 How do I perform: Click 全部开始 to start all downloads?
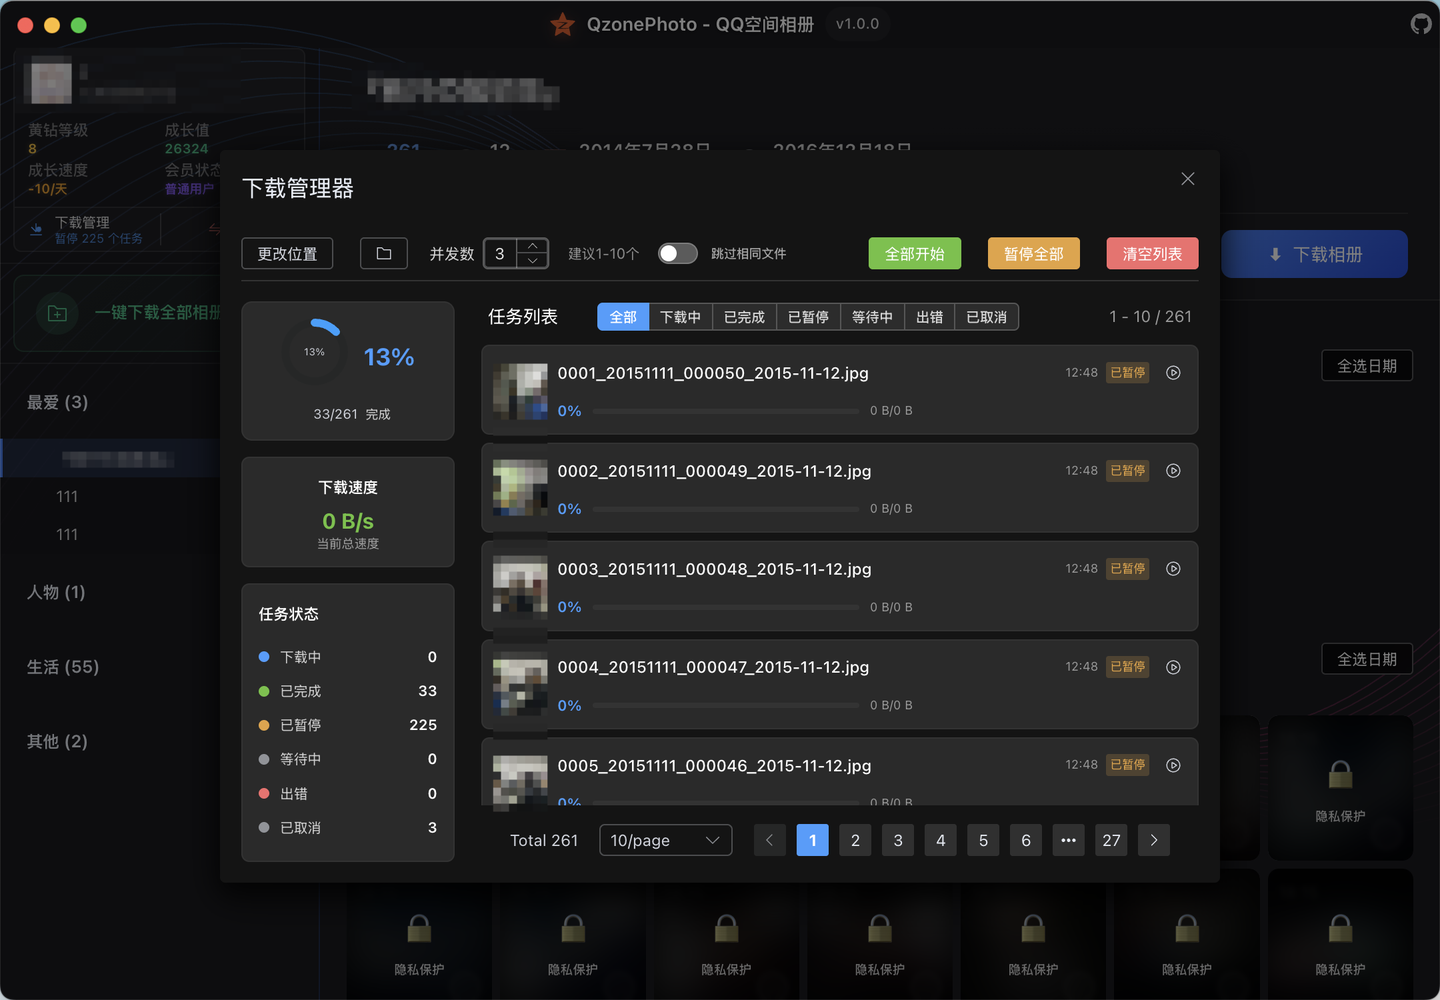point(914,253)
